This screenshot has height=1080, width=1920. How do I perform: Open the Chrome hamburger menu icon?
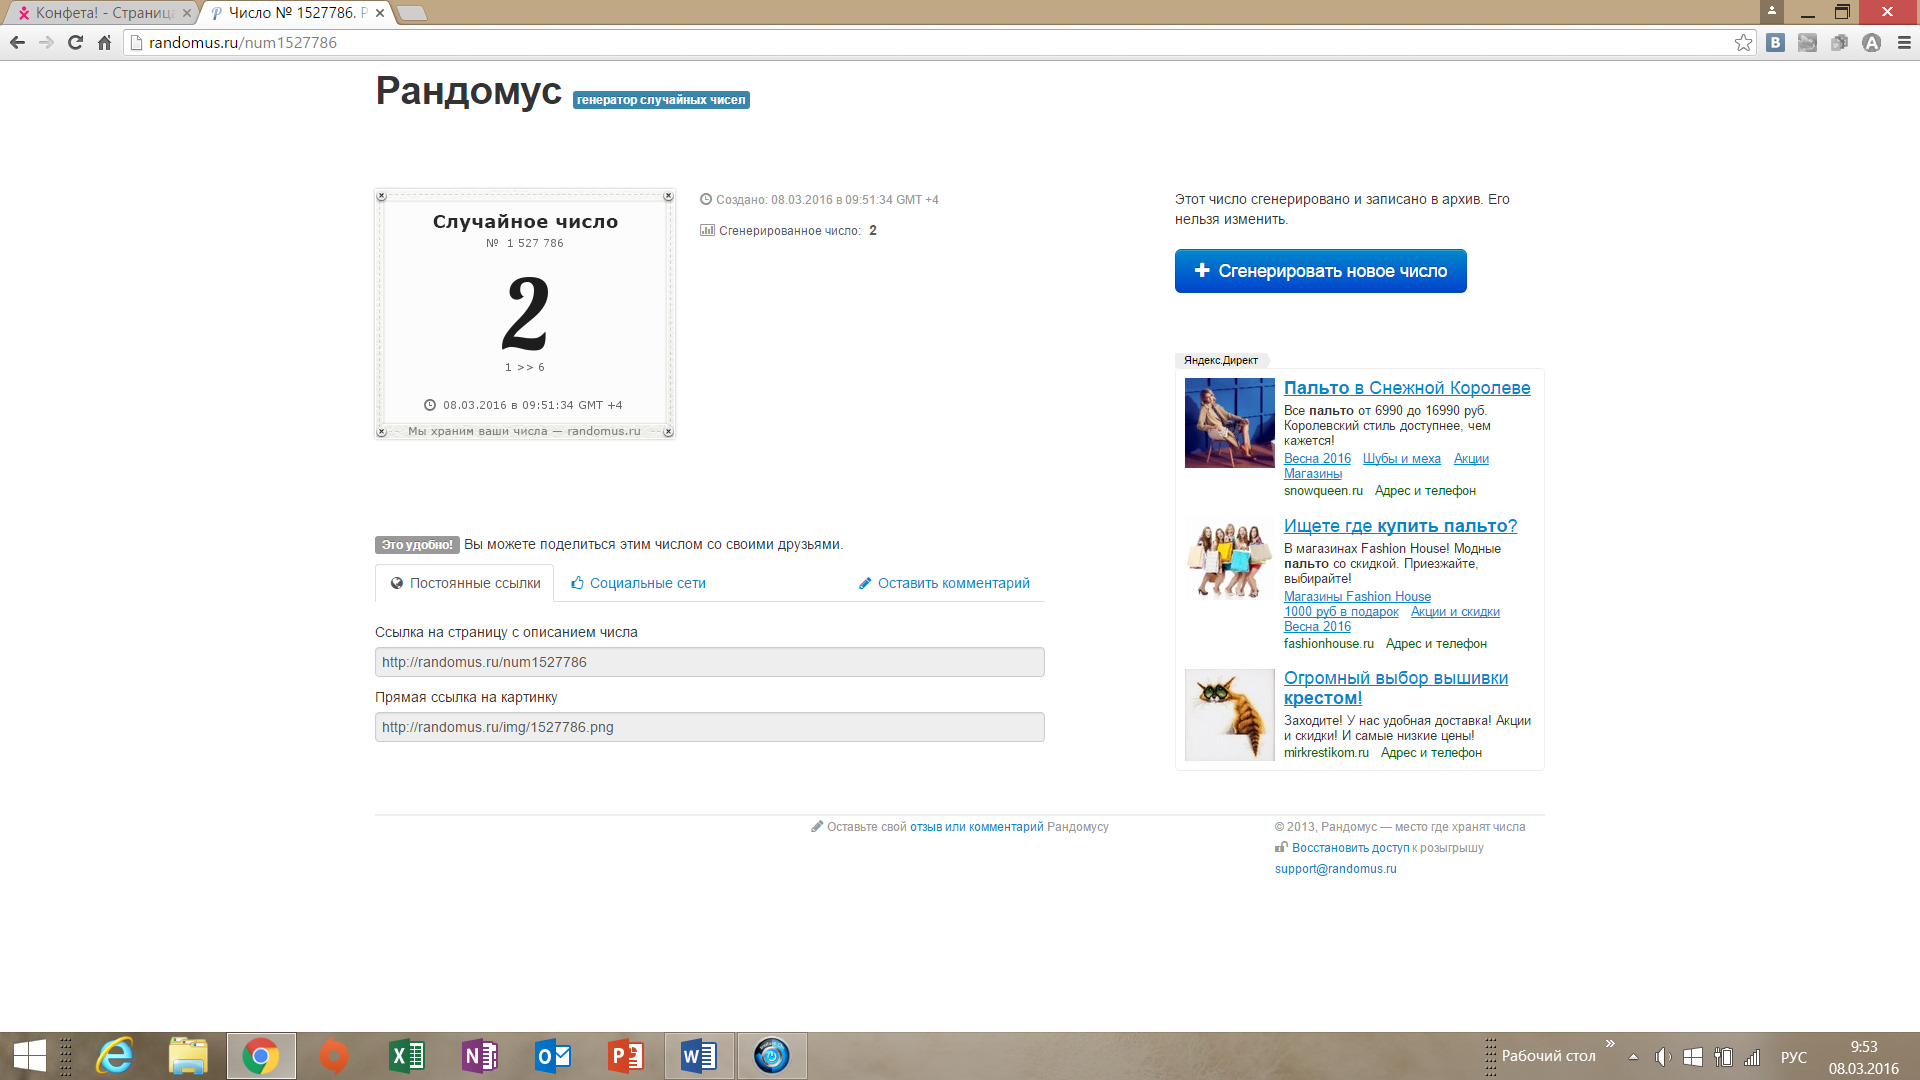click(x=1904, y=42)
